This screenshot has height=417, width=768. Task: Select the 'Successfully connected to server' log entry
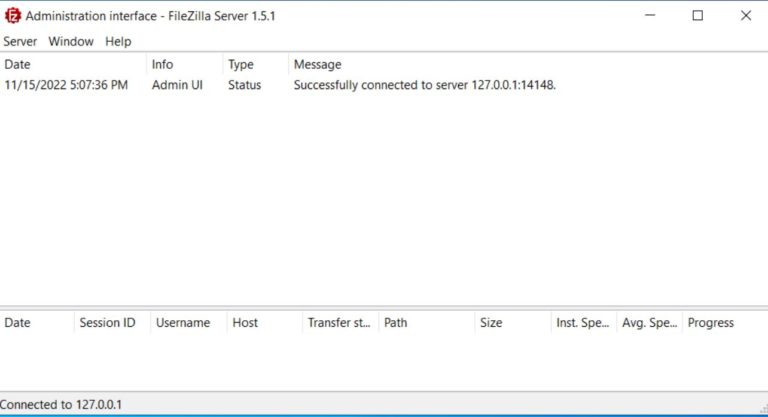[x=384, y=85]
